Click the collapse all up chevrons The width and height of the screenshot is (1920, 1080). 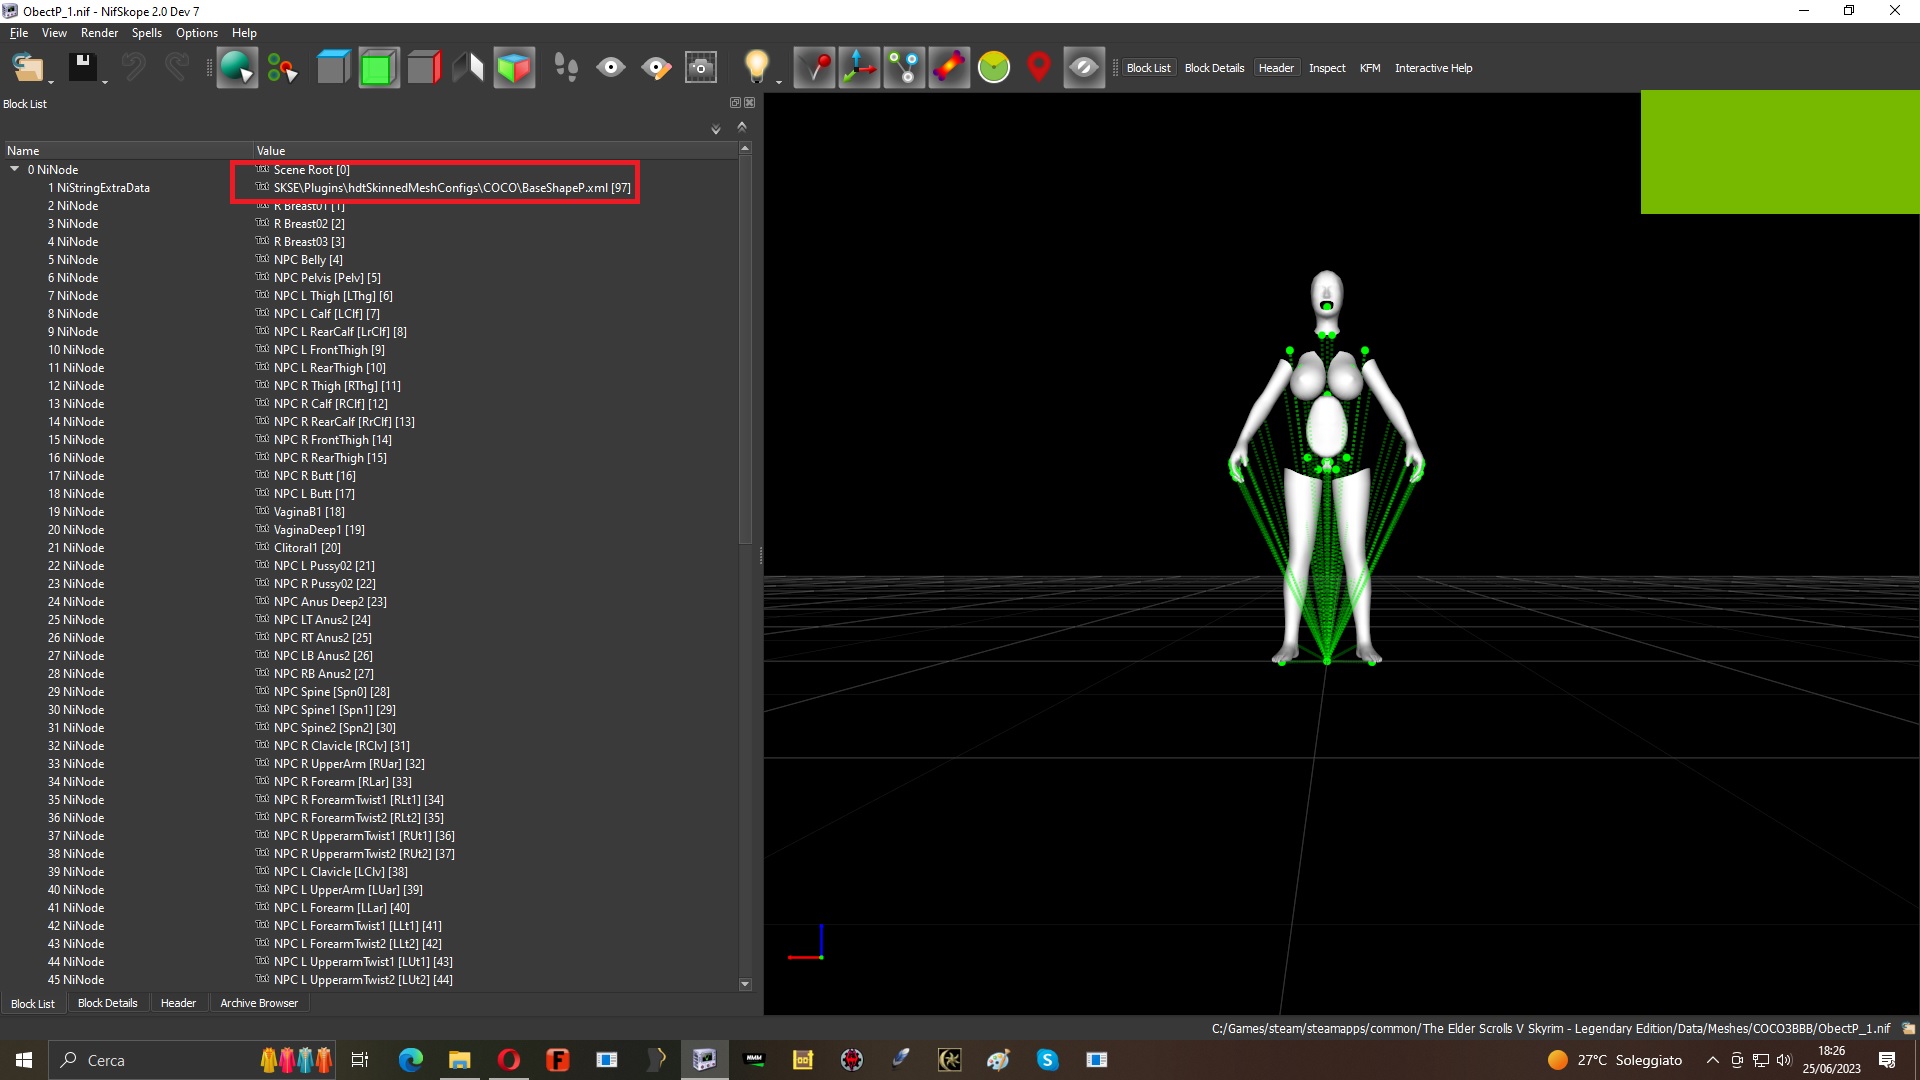[x=742, y=127]
